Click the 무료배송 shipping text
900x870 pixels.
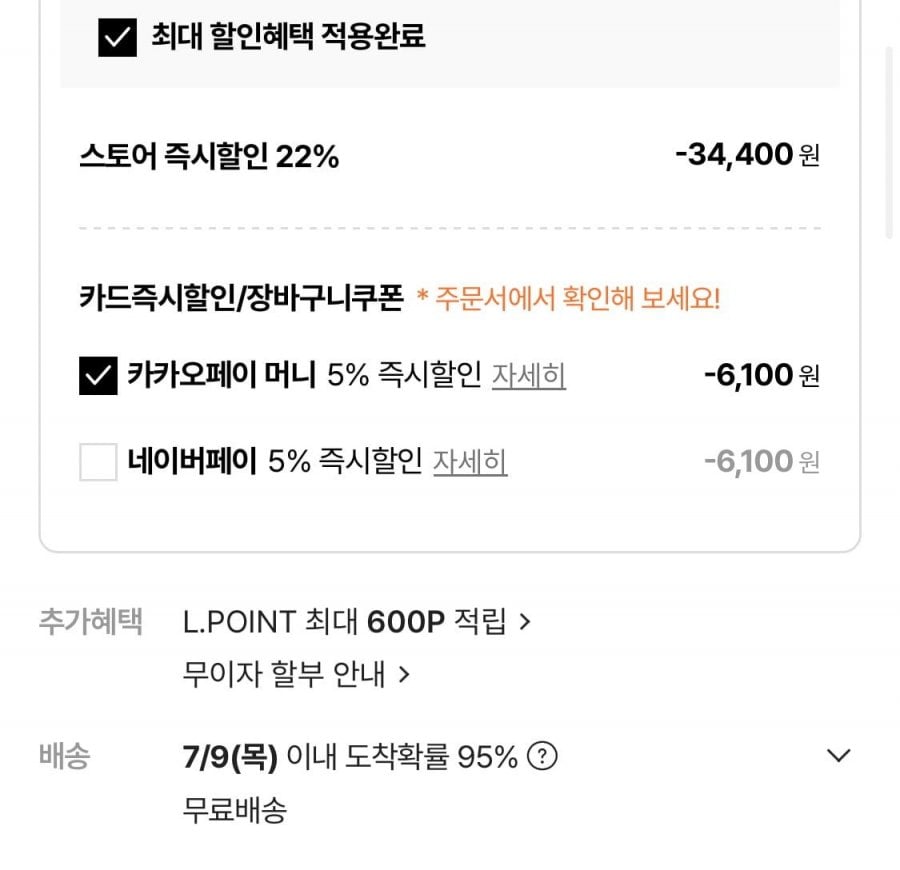(x=234, y=810)
